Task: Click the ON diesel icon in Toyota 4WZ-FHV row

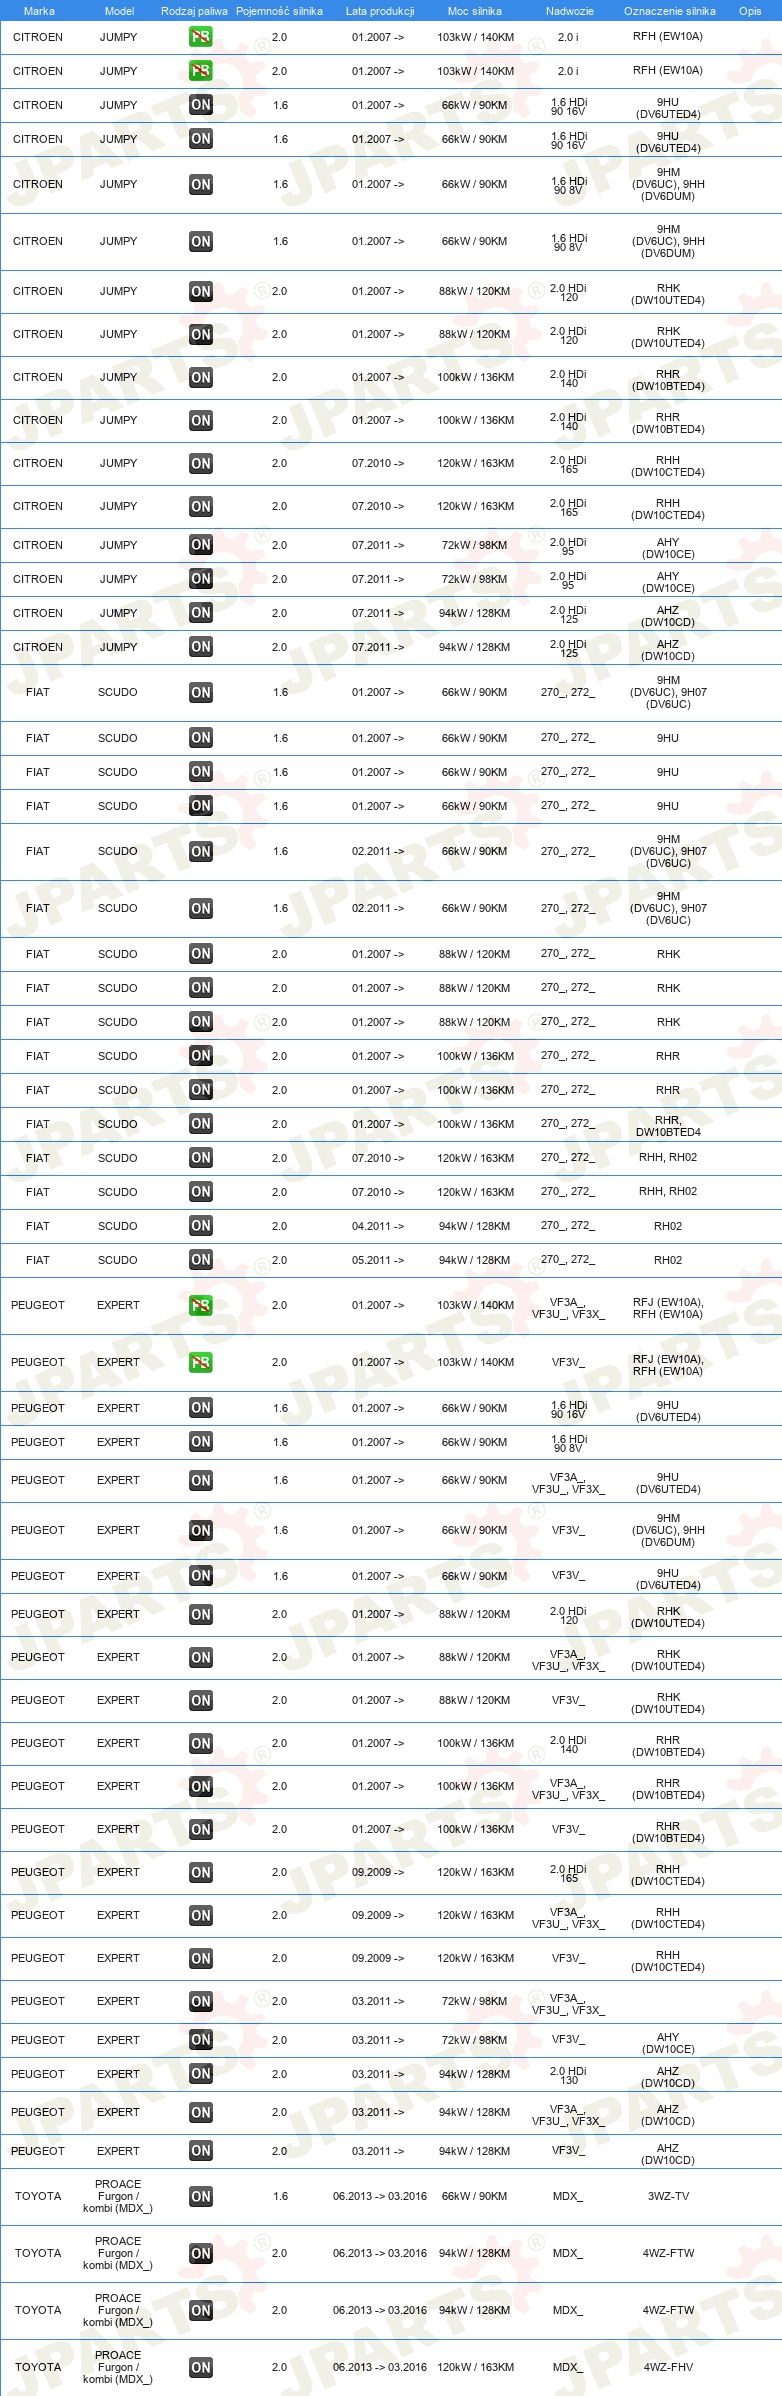Action: coord(201,2367)
